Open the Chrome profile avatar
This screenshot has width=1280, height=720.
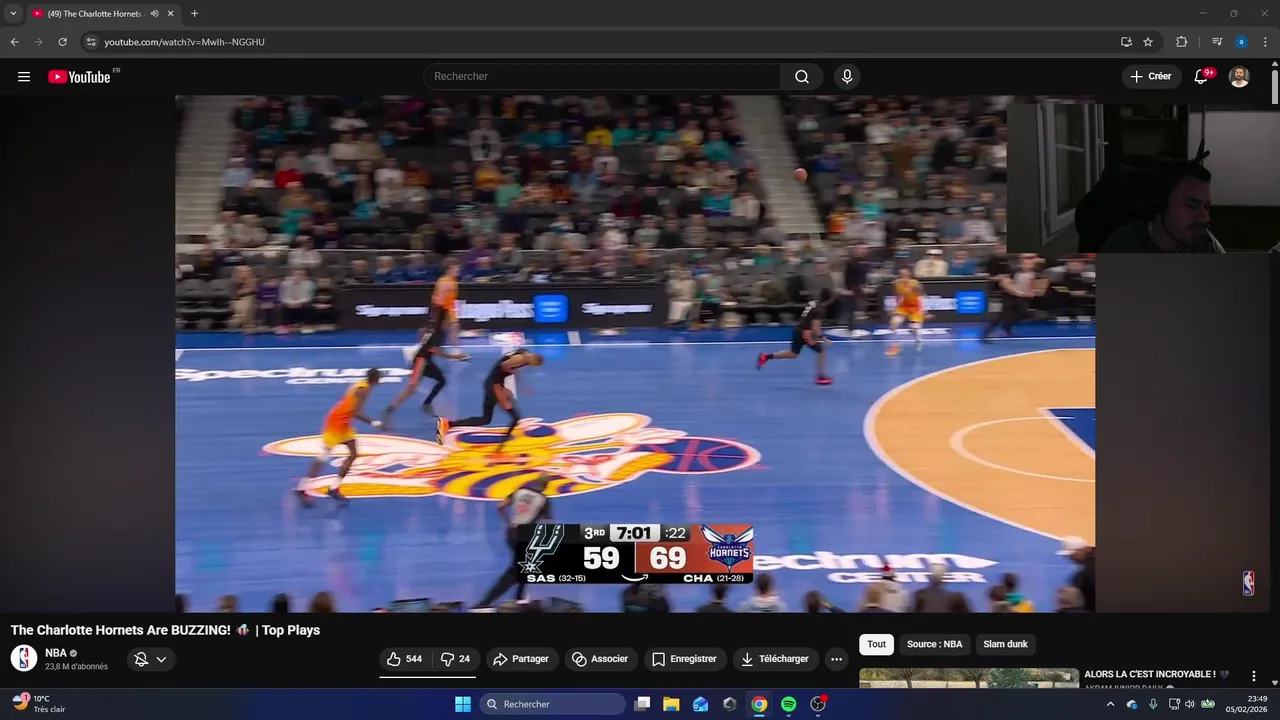1241,42
